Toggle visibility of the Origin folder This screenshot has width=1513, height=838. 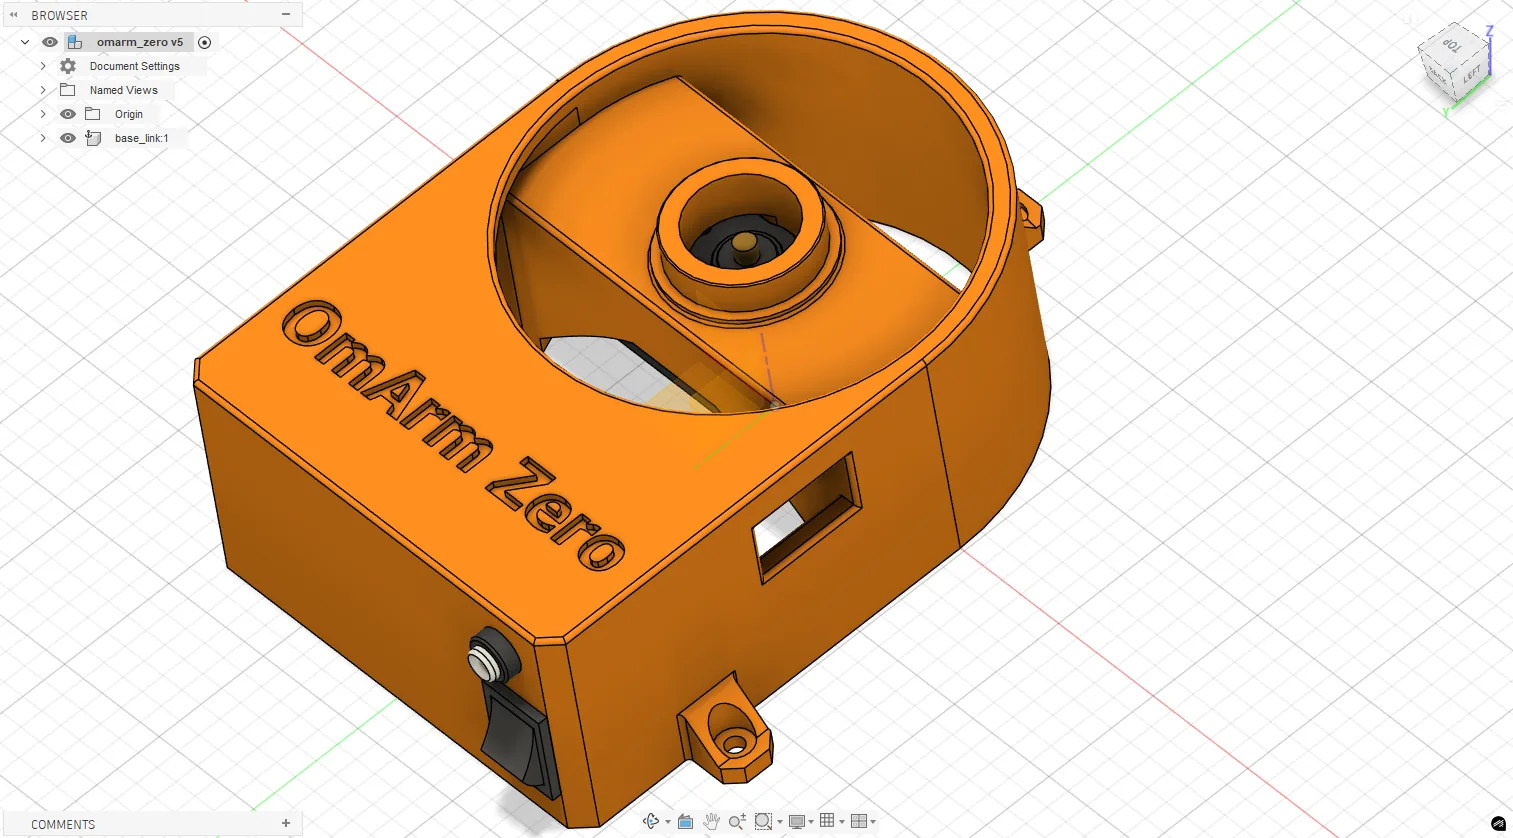coord(68,114)
